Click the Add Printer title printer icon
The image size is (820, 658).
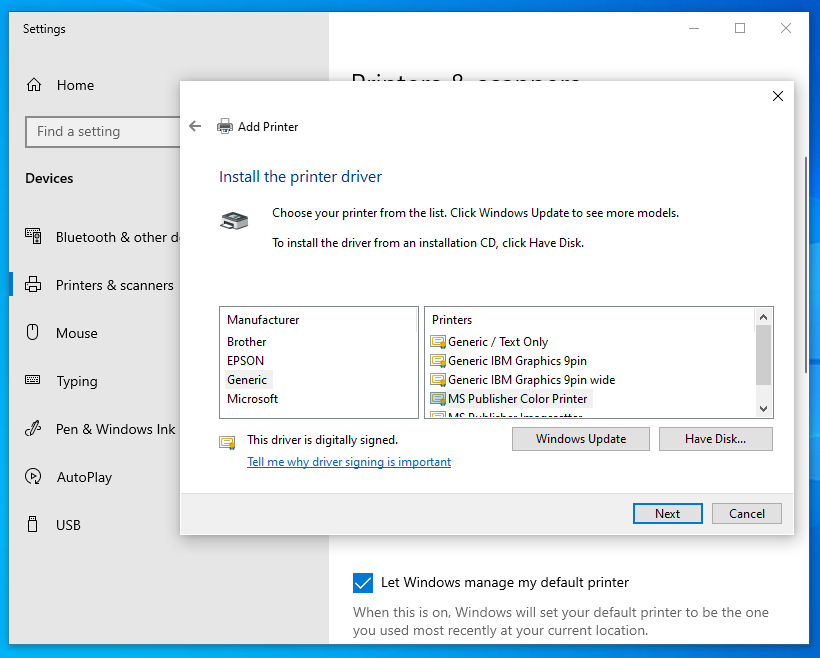click(x=225, y=127)
